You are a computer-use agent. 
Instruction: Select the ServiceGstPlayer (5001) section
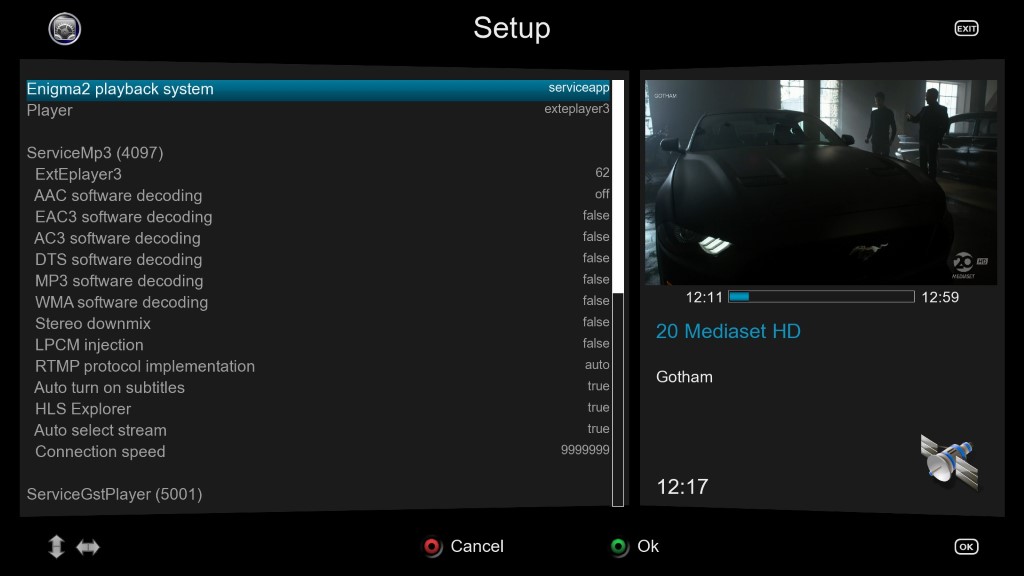click(114, 494)
